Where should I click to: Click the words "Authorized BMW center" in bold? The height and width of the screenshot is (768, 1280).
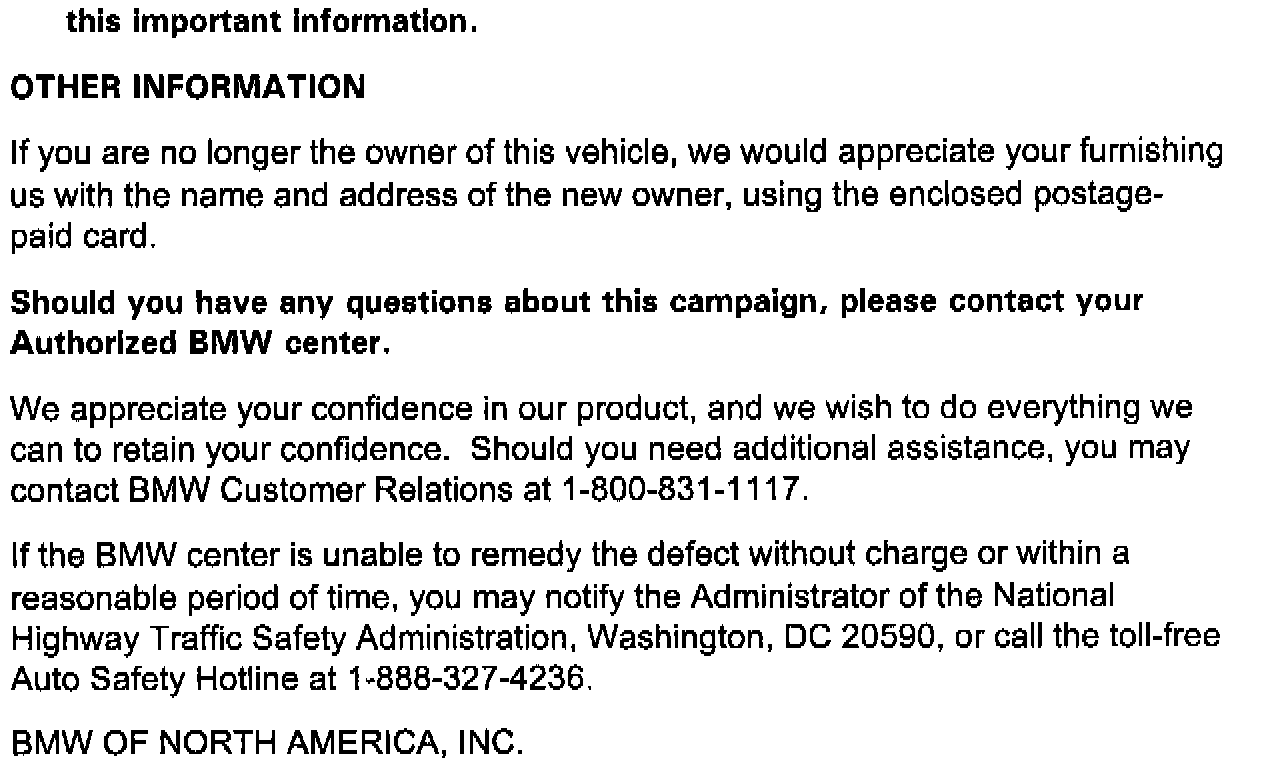click(196, 345)
